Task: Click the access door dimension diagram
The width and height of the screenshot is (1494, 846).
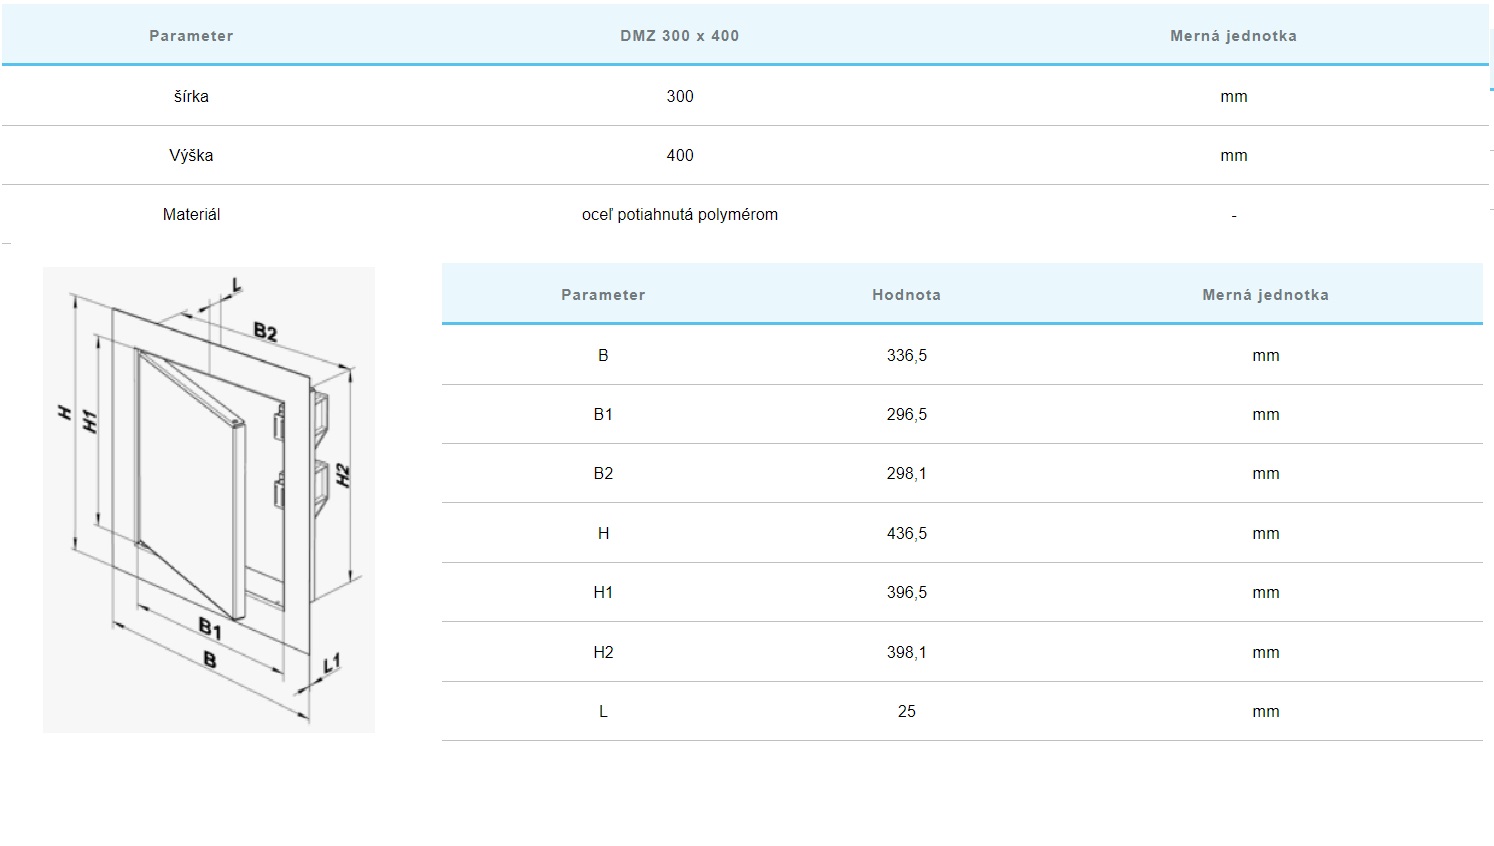Action: click(208, 499)
